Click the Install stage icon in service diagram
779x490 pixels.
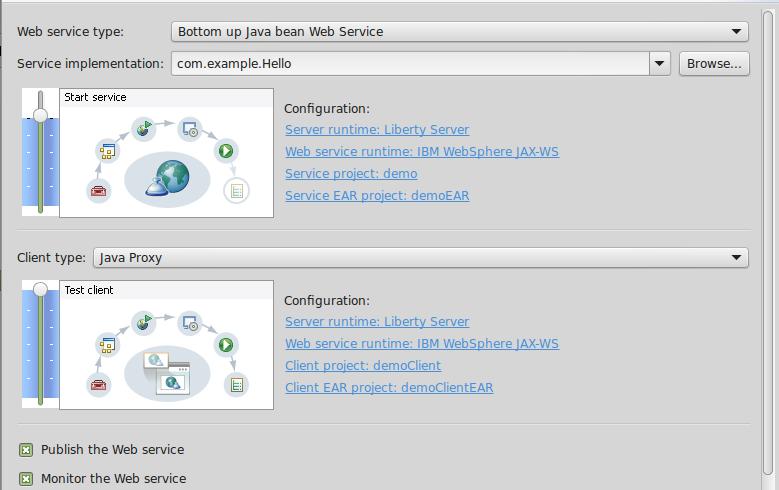(x=190, y=130)
